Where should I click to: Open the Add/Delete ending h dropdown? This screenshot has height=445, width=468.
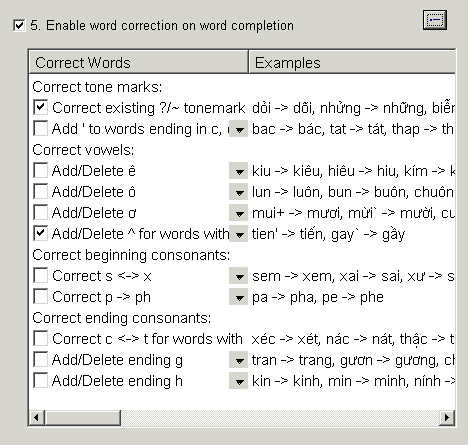pyautogui.click(x=238, y=381)
